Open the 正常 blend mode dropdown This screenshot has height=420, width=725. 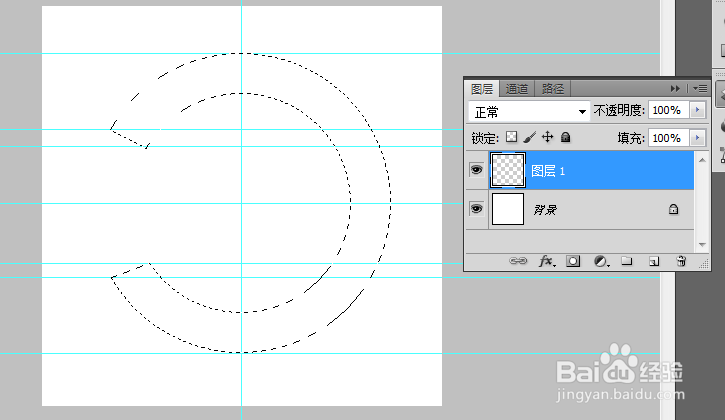pyautogui.click(x=529, y=111)
